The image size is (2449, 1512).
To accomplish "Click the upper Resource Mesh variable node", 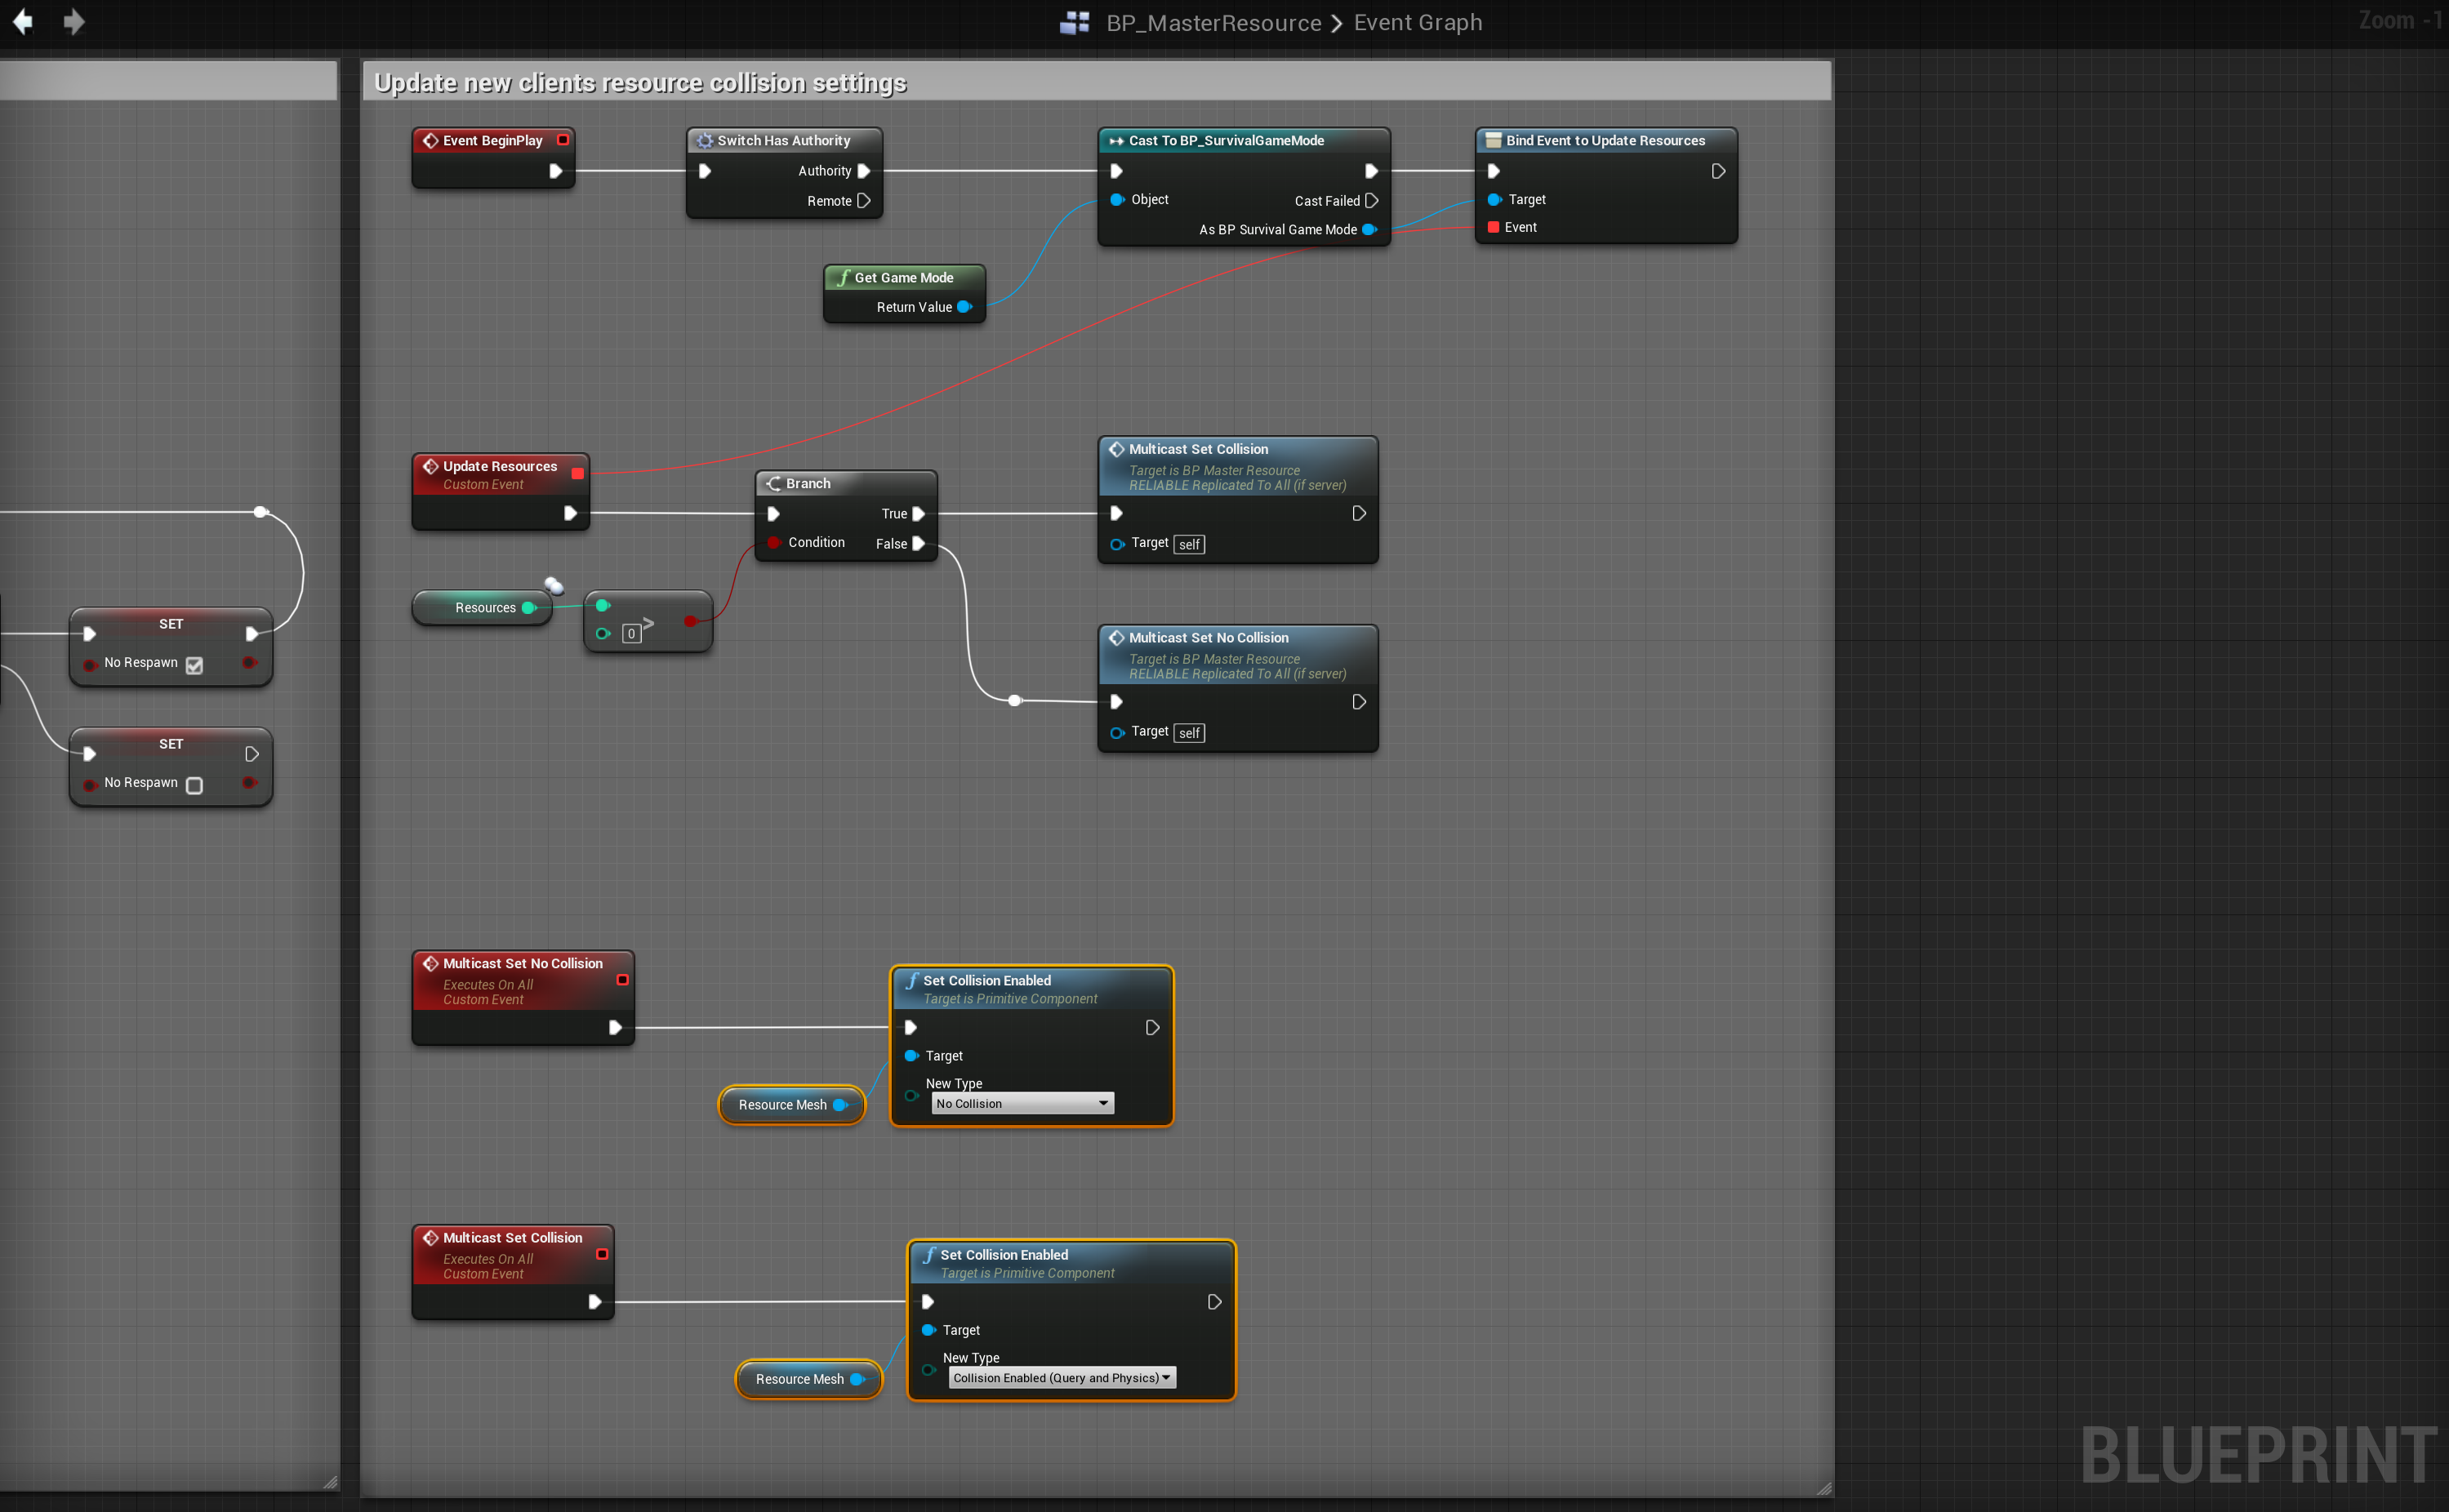I will 782,1104.
